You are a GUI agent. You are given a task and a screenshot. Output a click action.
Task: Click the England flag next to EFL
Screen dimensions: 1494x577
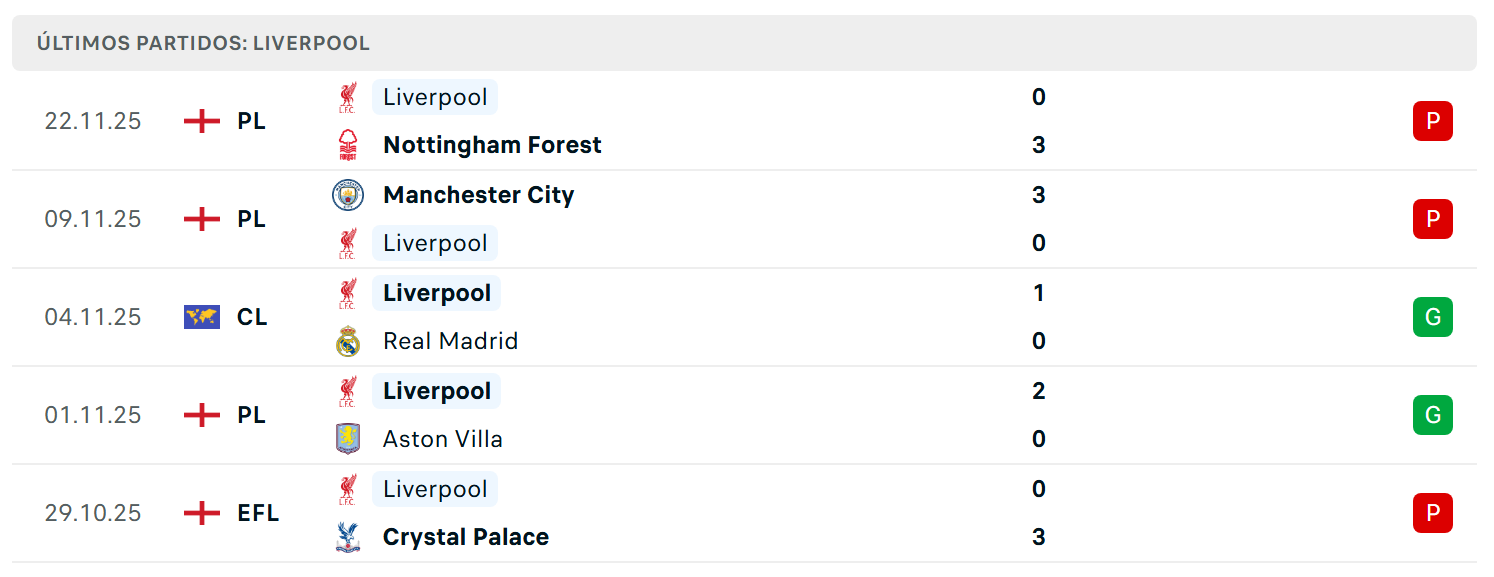coord(202,513)
